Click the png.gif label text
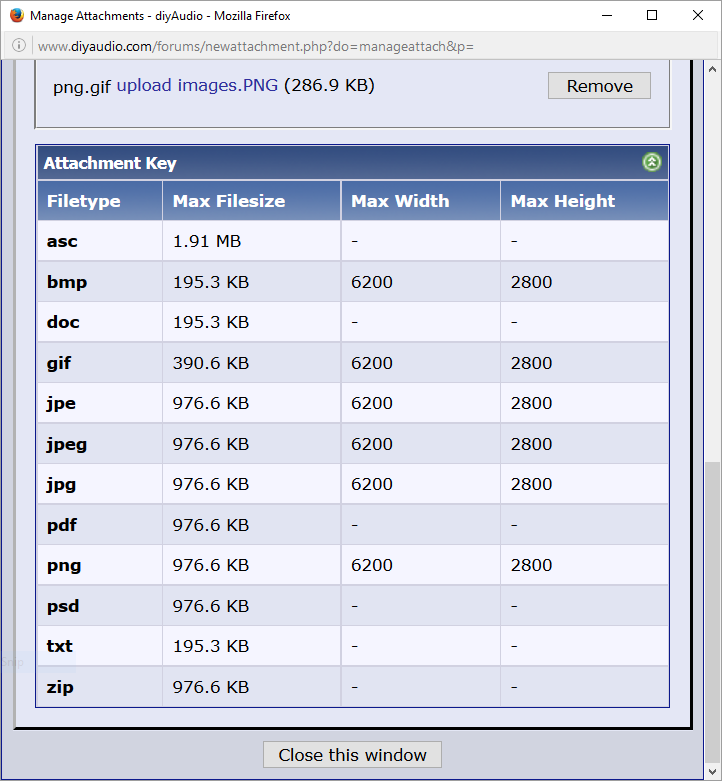Image resolution: width=722 pixels, height=781 pixels. [x=82, y=87]
